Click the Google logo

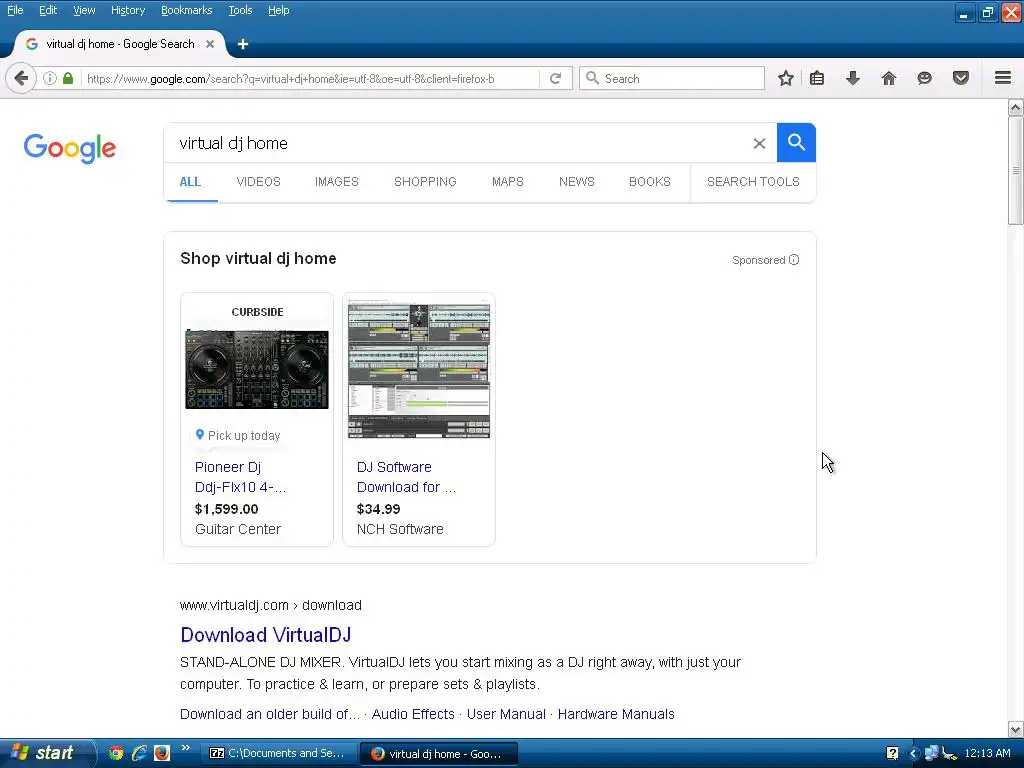[x=70, y=148]
